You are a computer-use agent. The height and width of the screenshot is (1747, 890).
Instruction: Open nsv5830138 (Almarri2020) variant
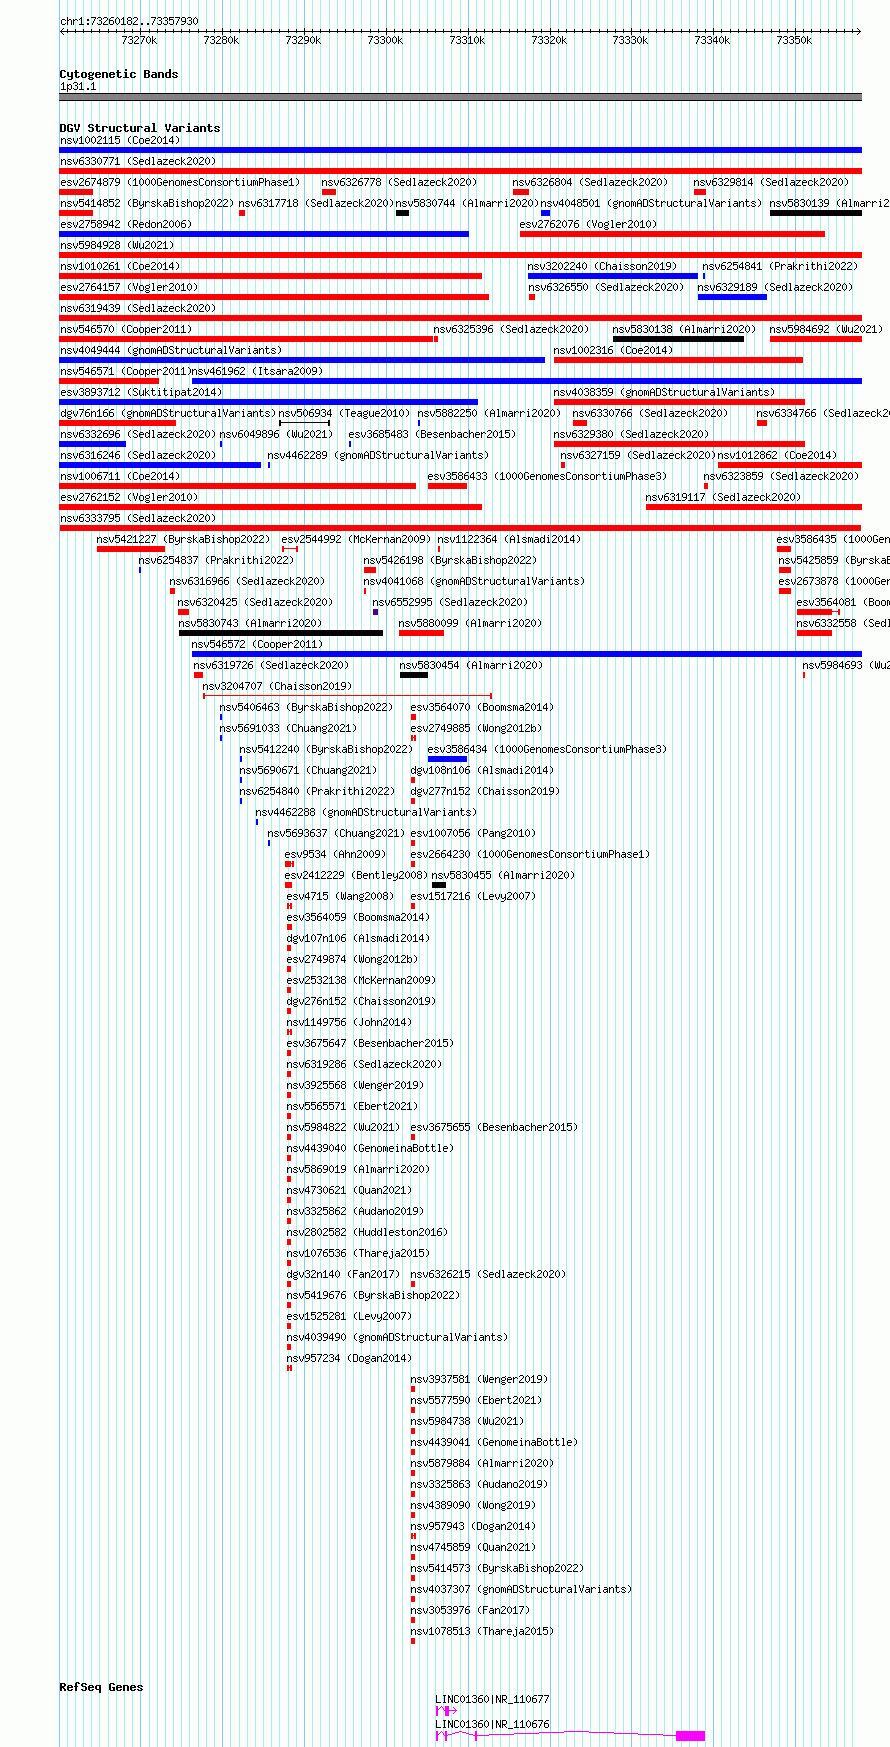685,329
